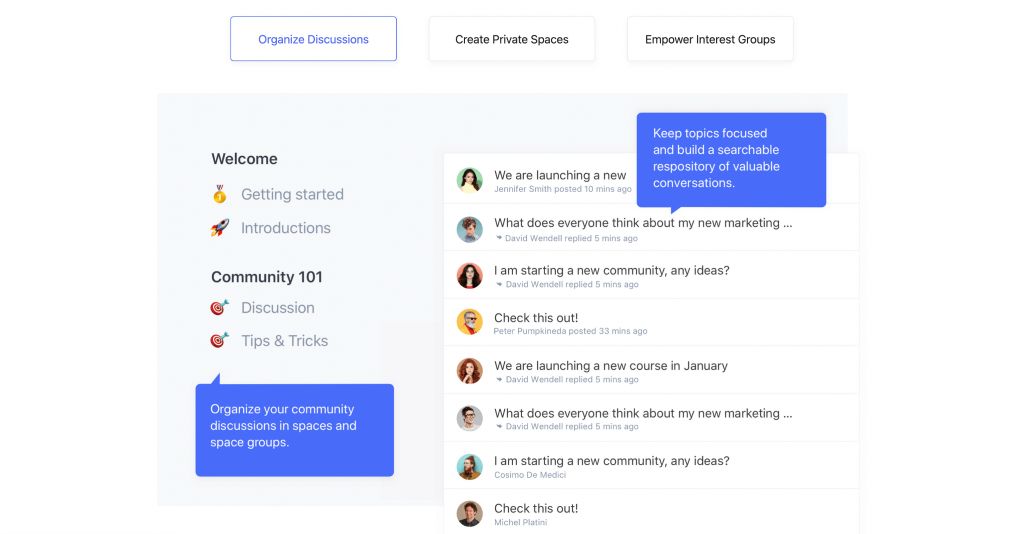This screenshot has width=1024, height=534.
Task: Click avatar beside first 'What does everyone think' post
Action: click(x=470, y=229)
